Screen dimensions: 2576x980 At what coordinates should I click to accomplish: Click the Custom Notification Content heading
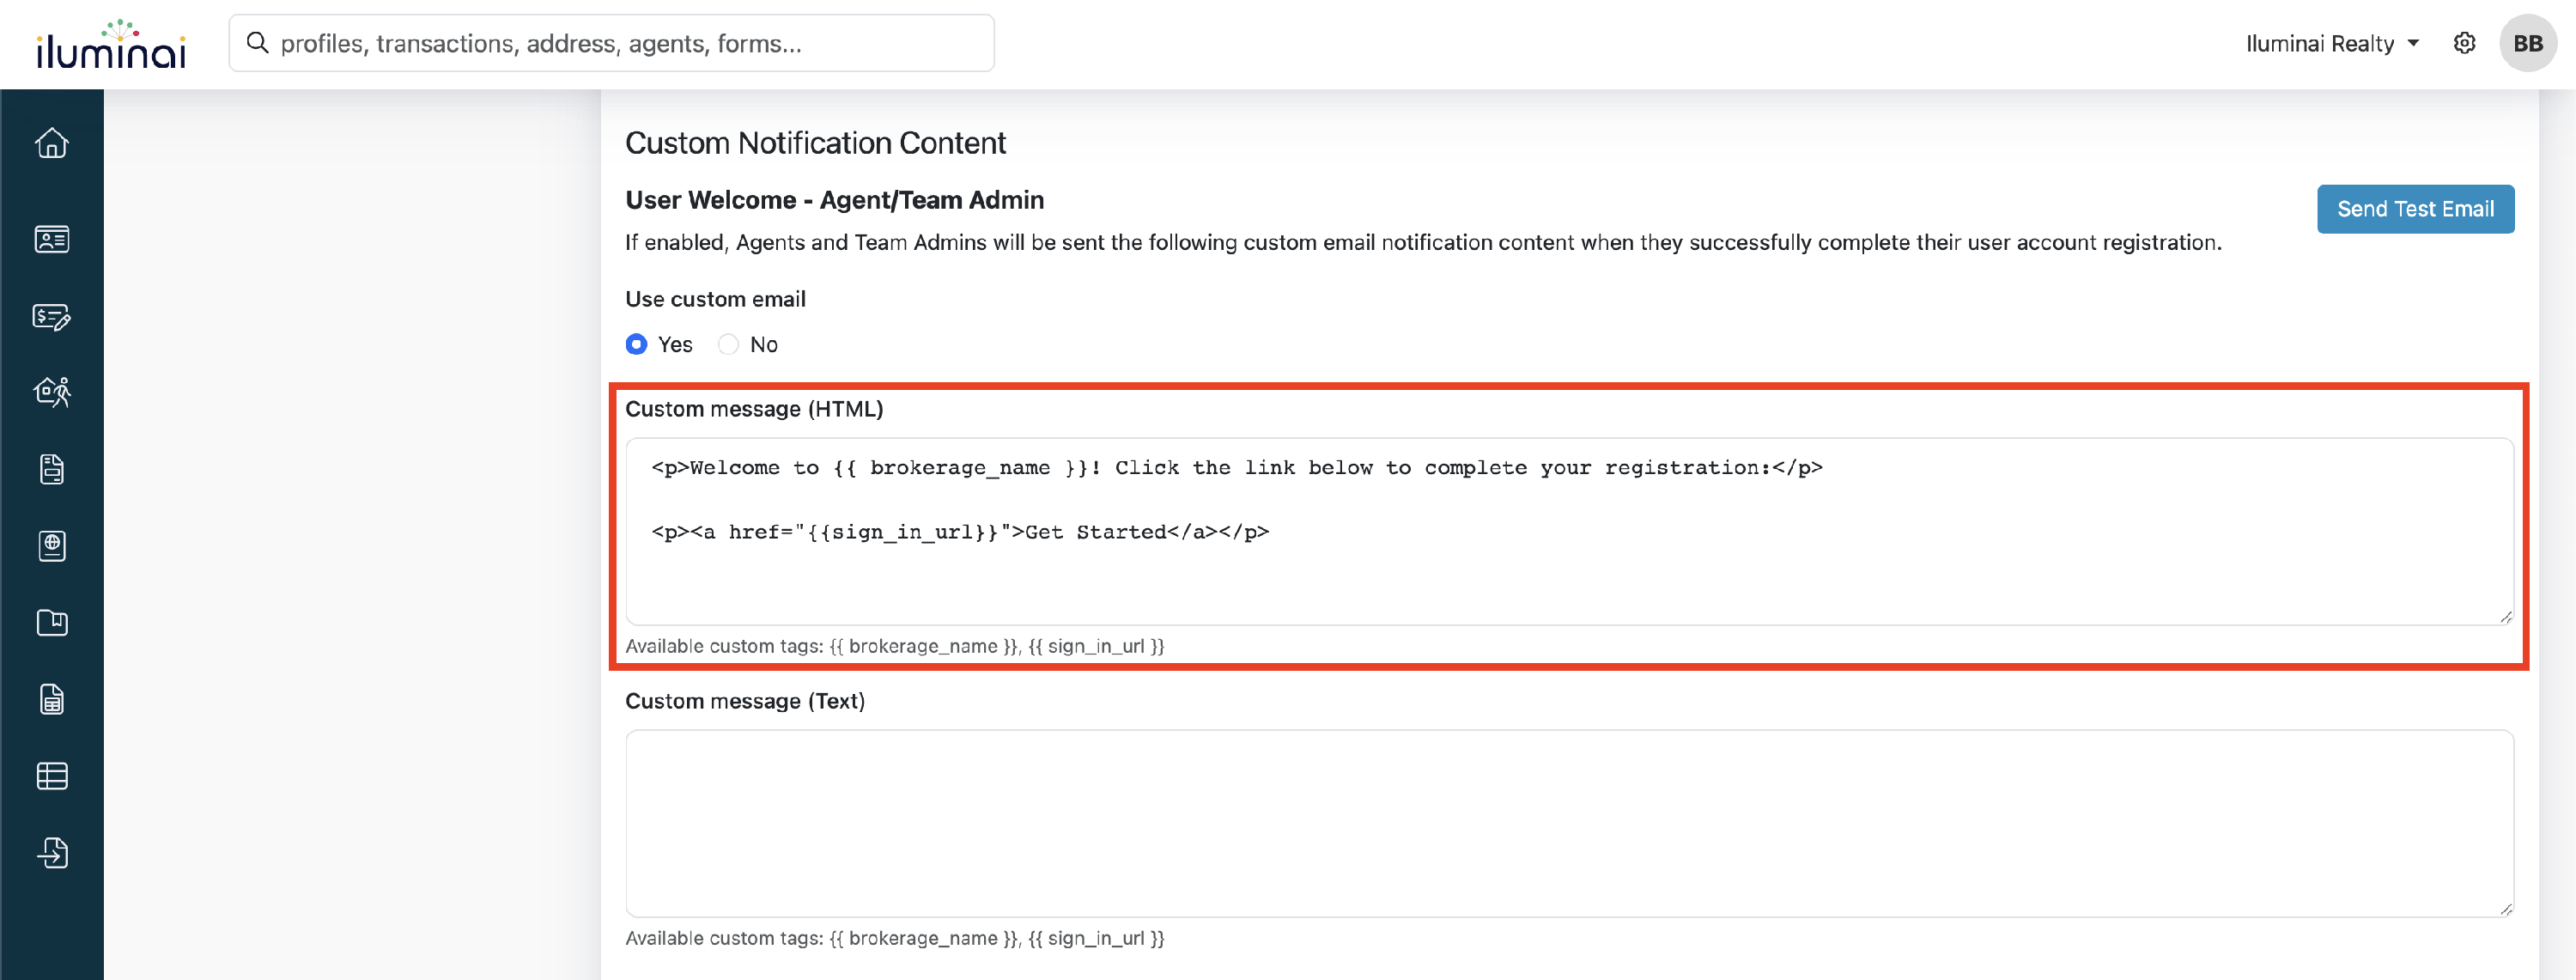click(x=815, y=143)
